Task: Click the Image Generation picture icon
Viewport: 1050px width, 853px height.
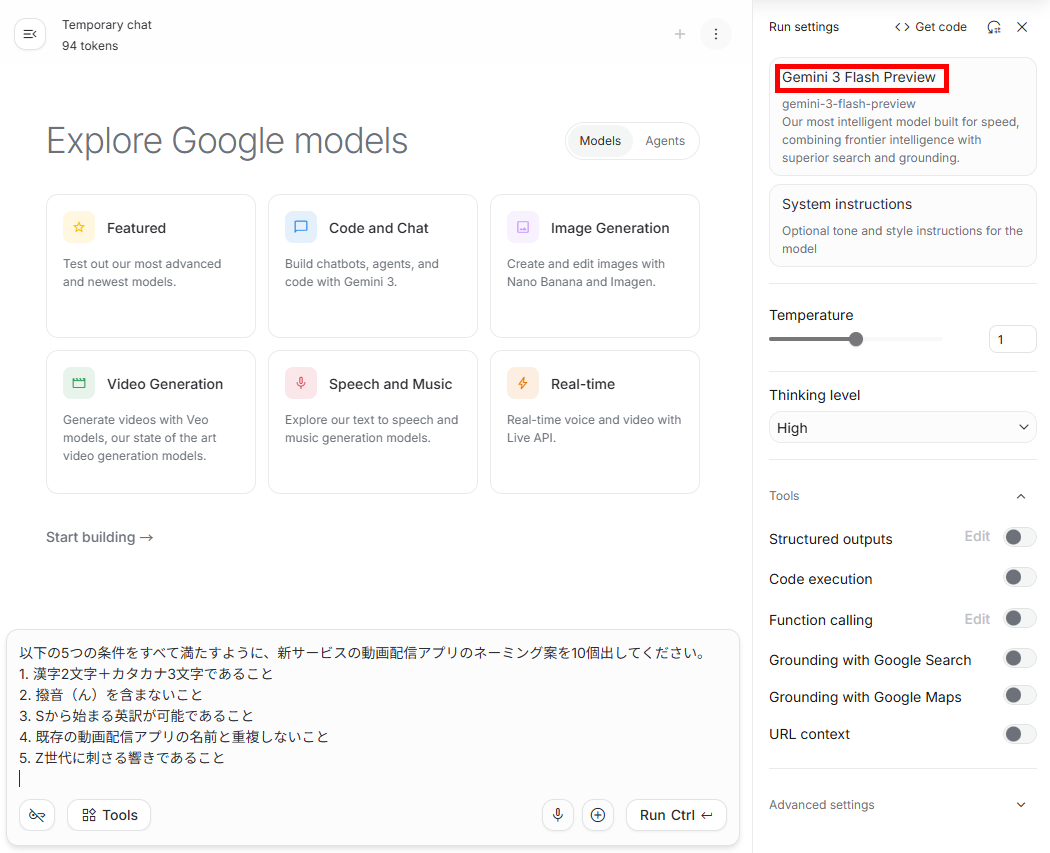Action: pyautogui.click(x=523, y=227)
